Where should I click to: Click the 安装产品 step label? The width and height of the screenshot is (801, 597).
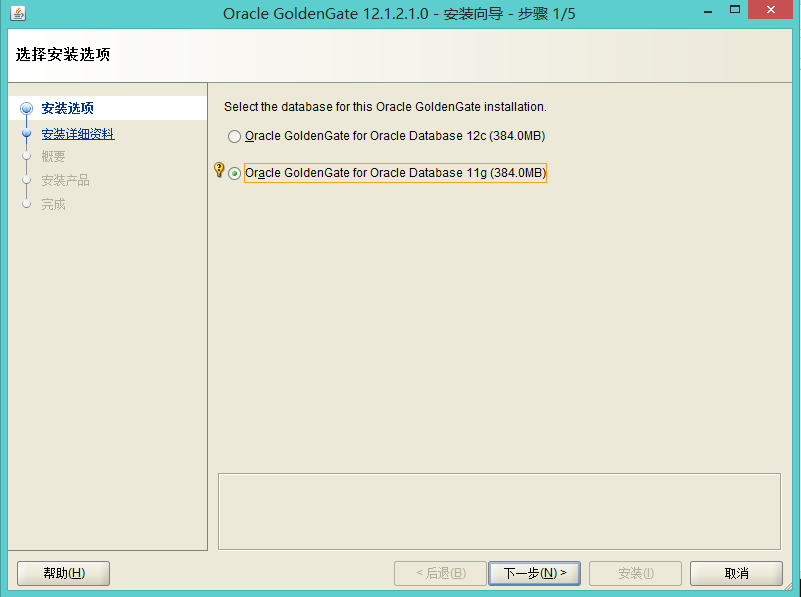(65, 180)
